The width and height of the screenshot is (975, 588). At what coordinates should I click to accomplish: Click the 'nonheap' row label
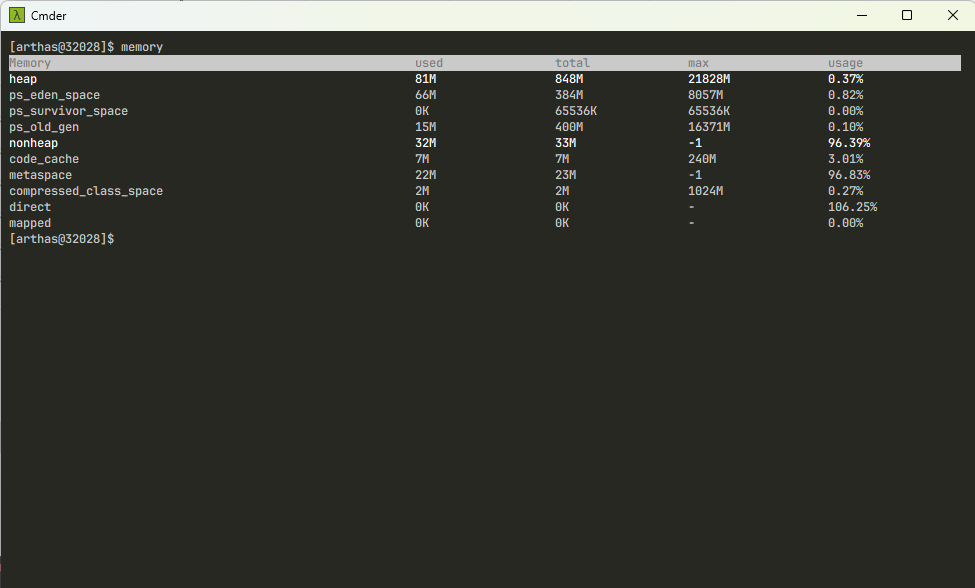click(x=34, y=143)
